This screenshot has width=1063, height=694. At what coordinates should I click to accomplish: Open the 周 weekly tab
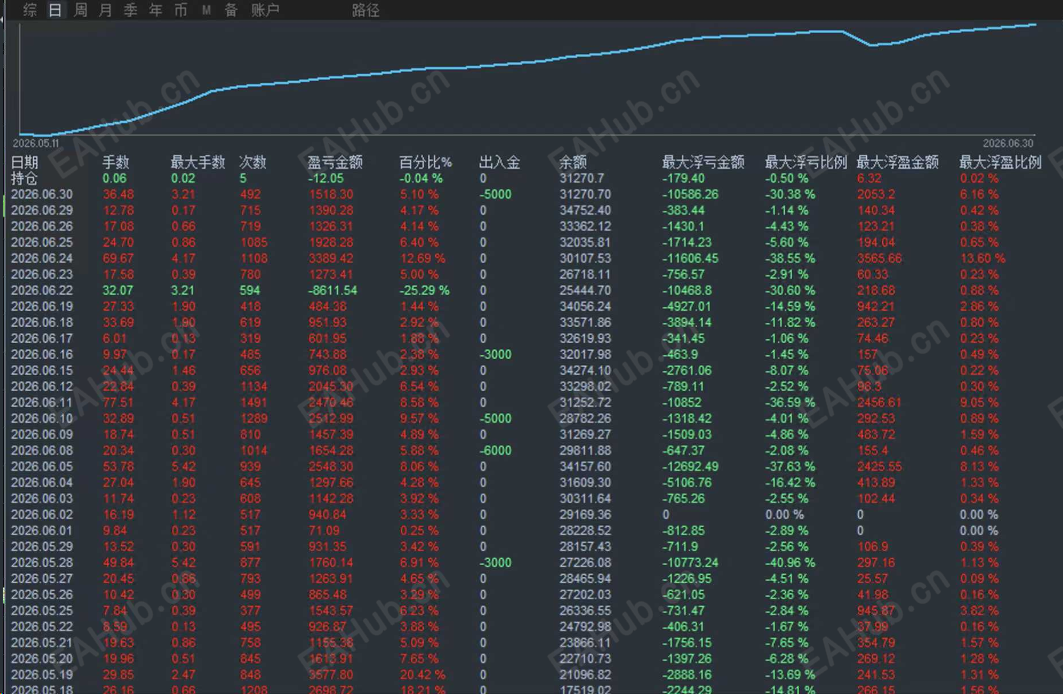coord(80,10)
